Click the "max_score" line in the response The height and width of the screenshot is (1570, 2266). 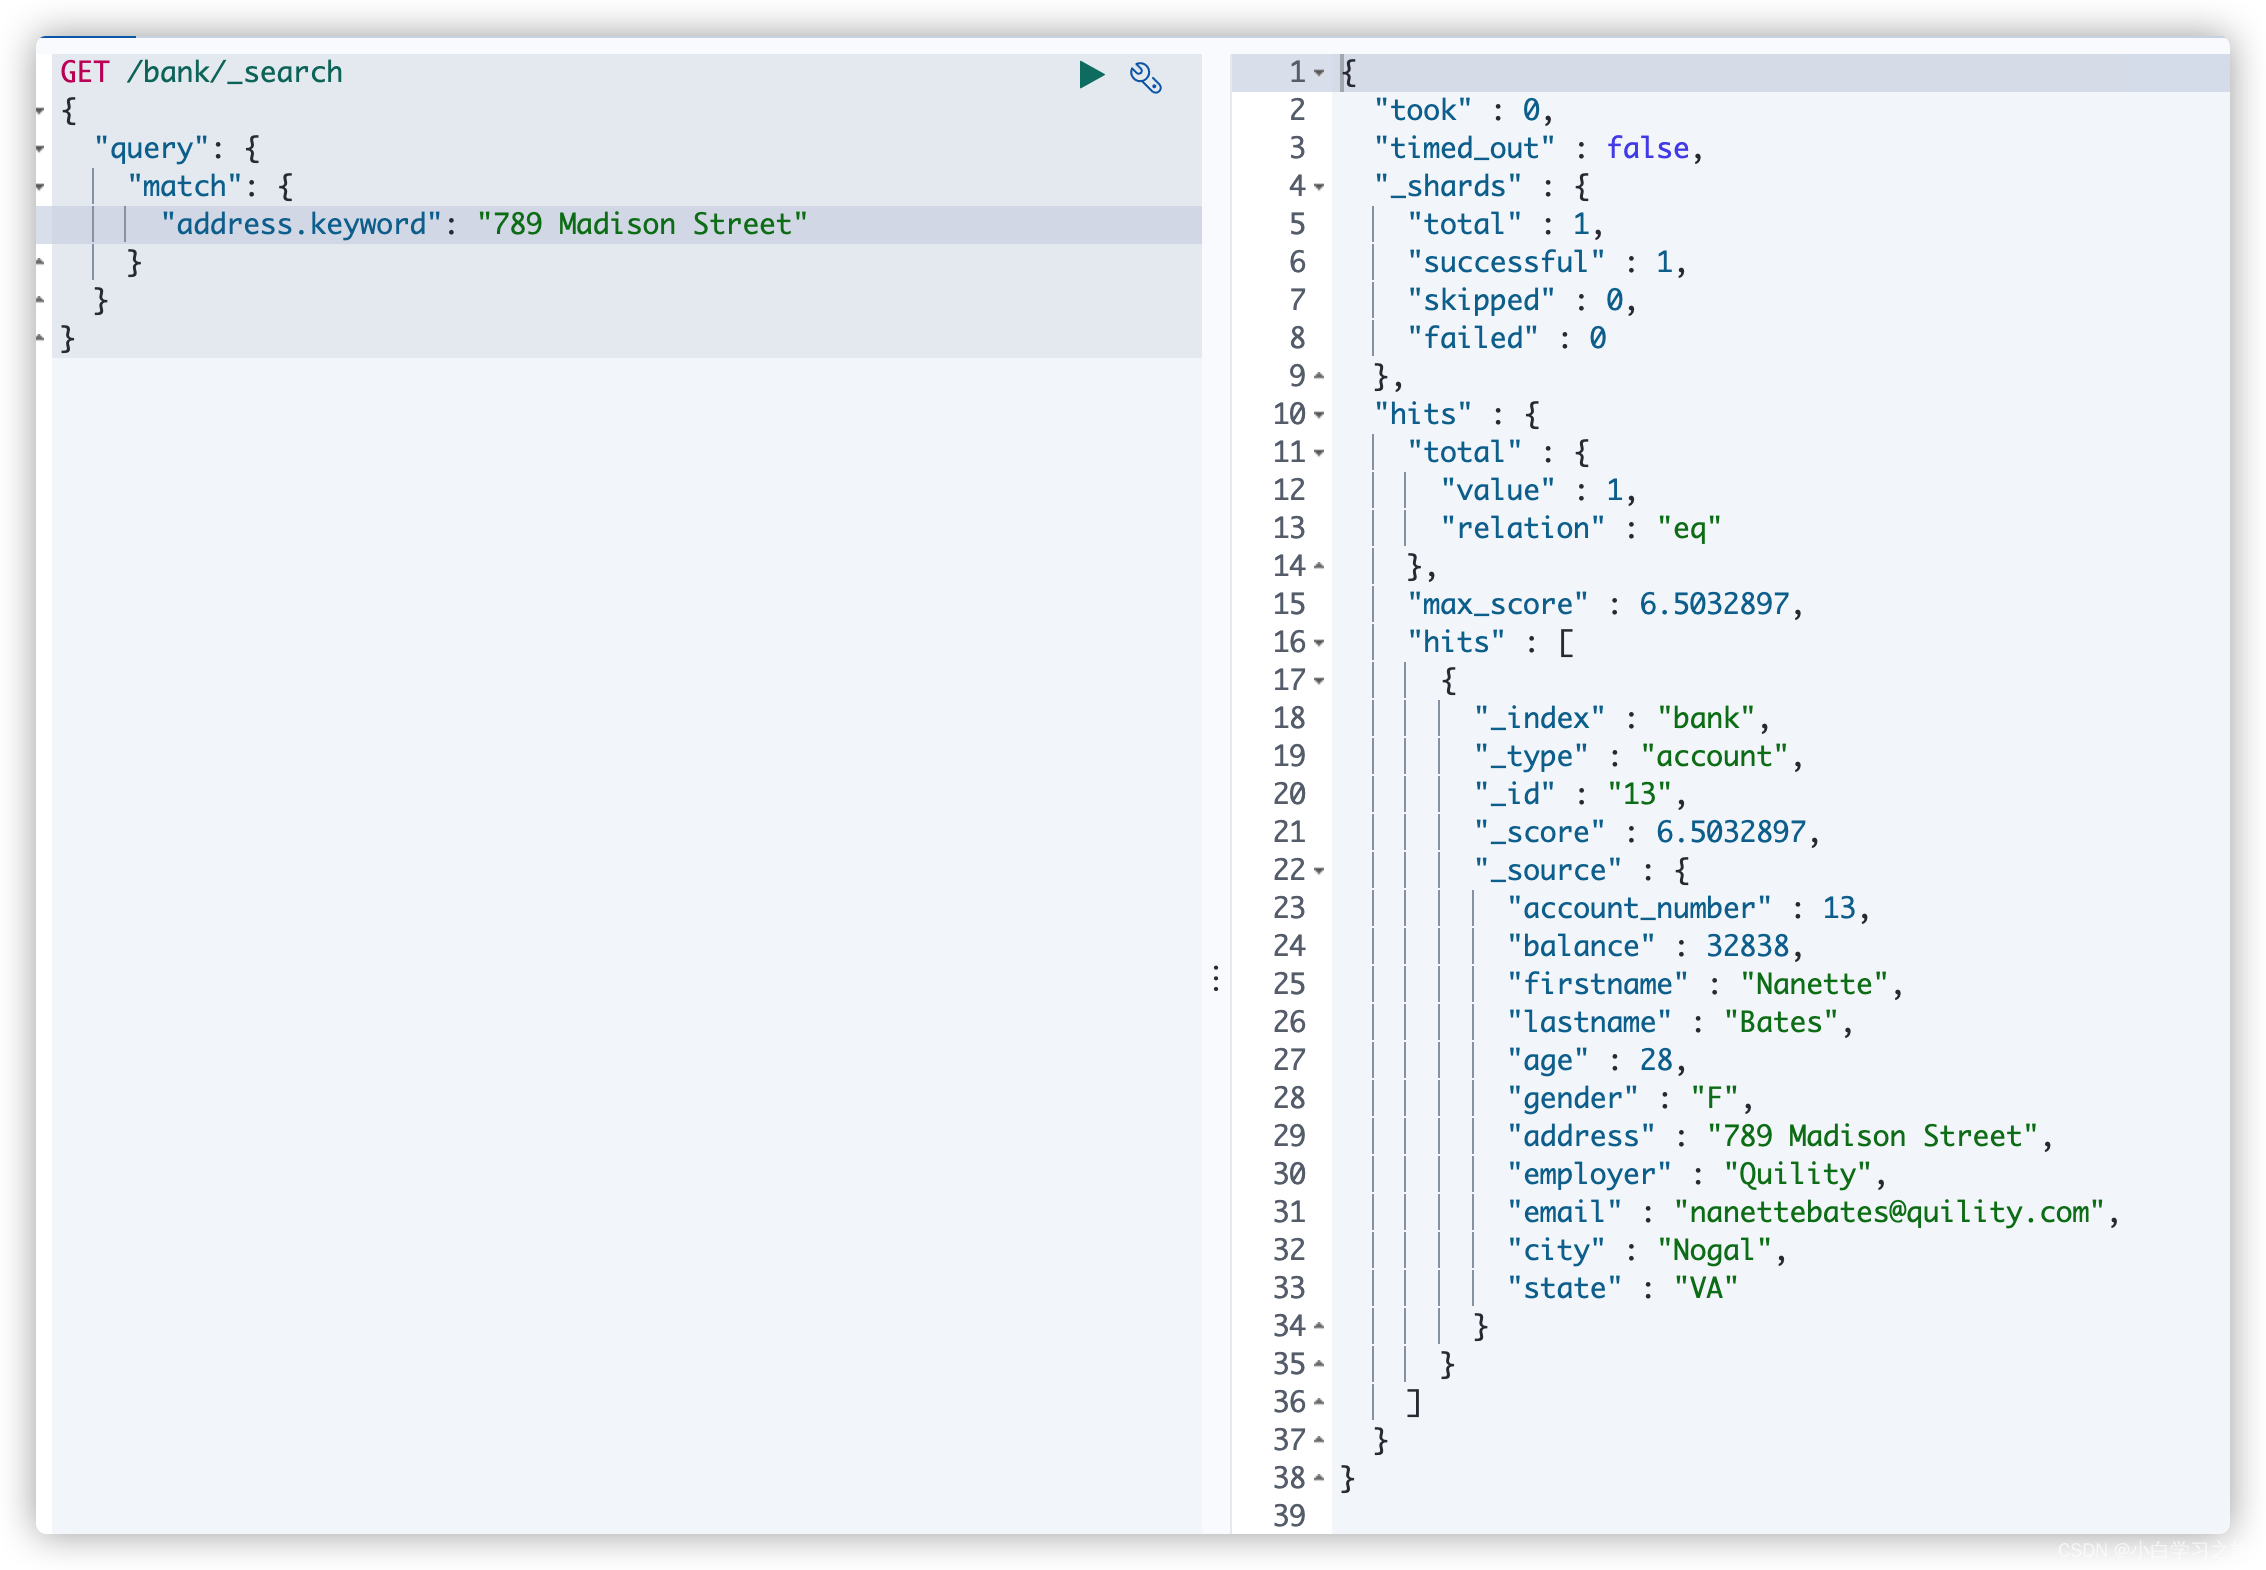click(1498, 604)
